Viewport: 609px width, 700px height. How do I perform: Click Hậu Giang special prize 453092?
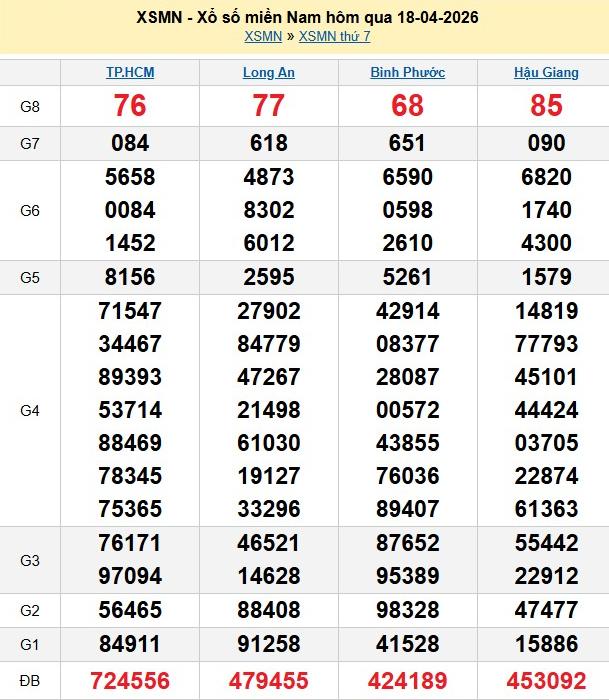coord(546,681)
